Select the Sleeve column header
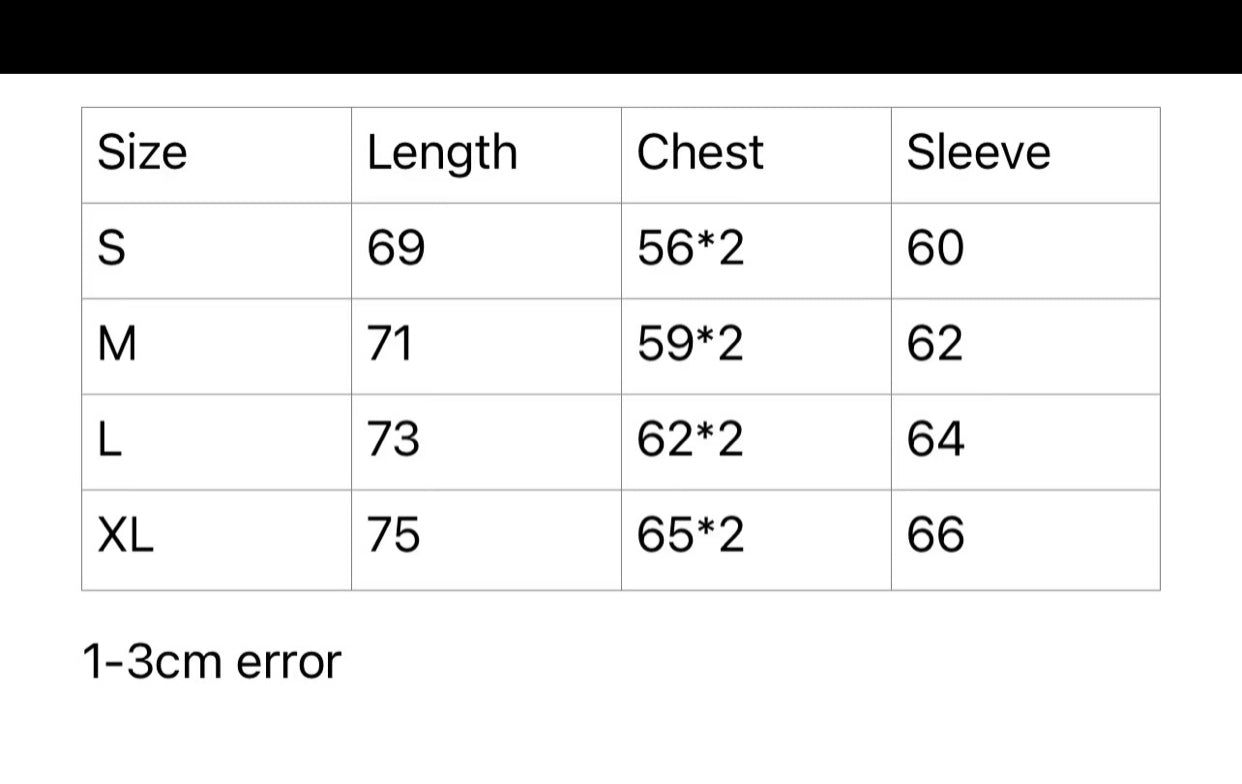The width and height of the screenshot is (1242, 784). click(978, 154)
